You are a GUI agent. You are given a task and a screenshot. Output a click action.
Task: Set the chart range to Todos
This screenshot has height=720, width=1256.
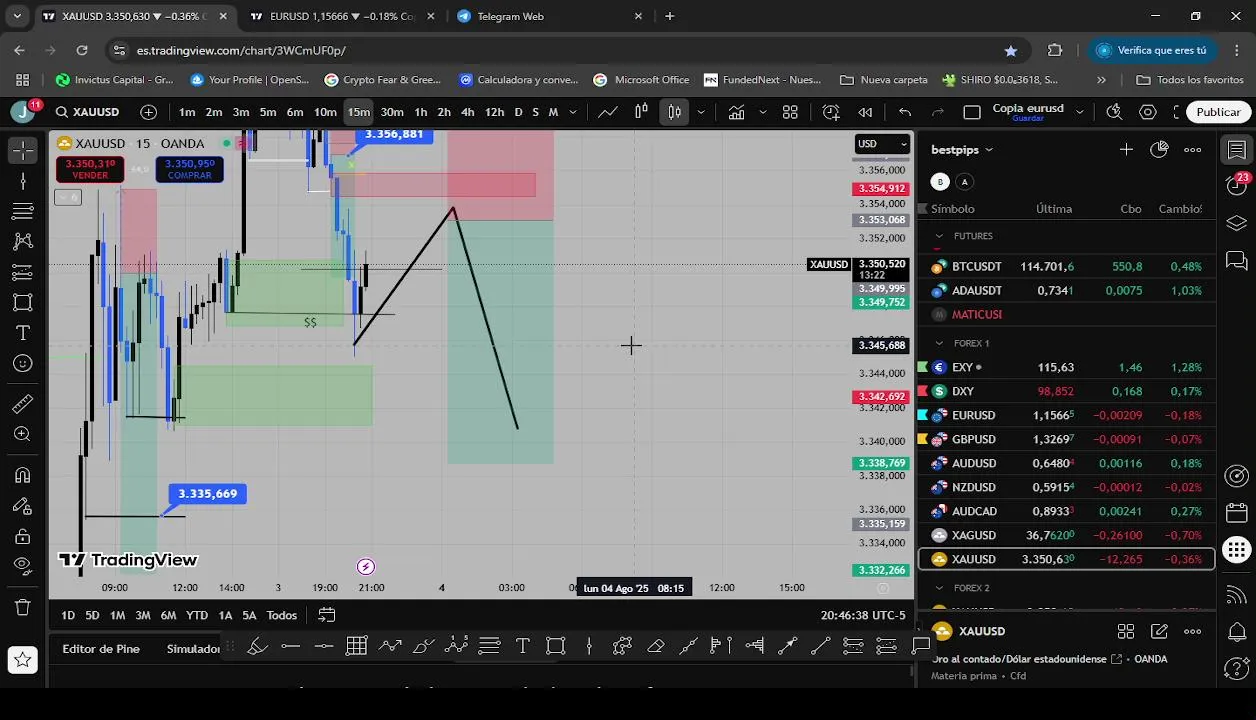pyautogui.click(x=281, y=615)
